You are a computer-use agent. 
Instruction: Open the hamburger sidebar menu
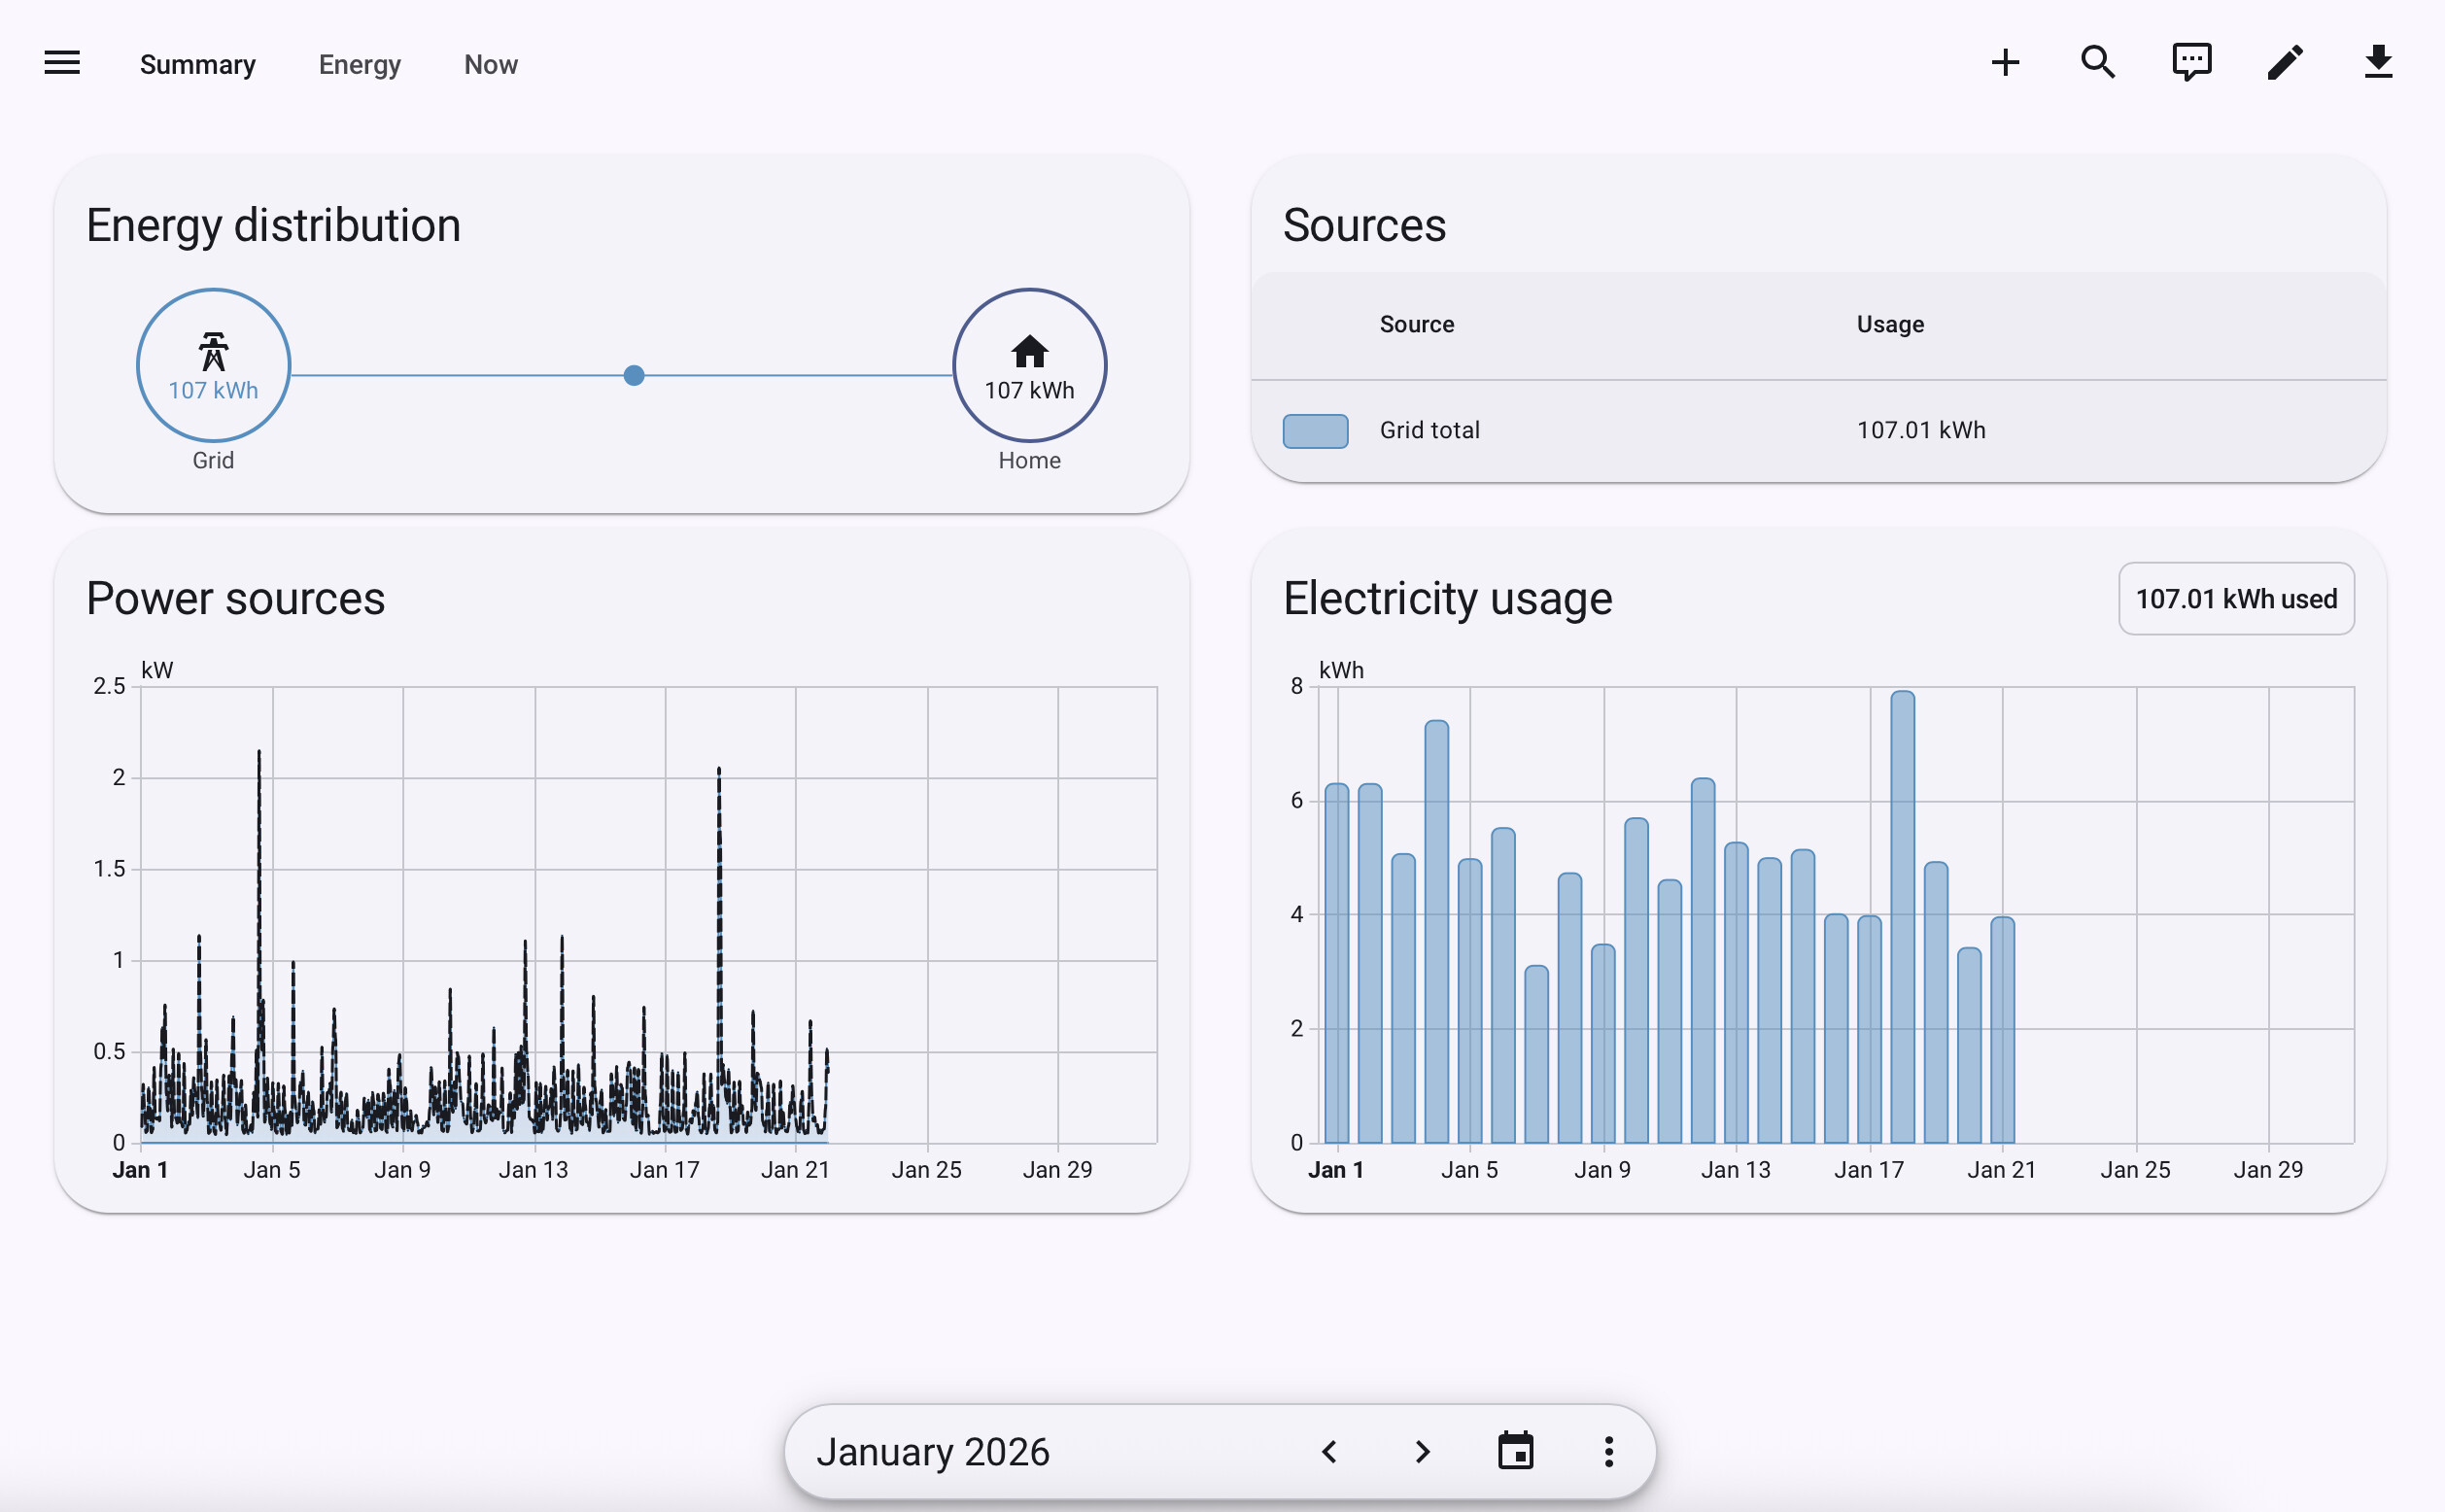pyautogui.click(x=62, y=63)
